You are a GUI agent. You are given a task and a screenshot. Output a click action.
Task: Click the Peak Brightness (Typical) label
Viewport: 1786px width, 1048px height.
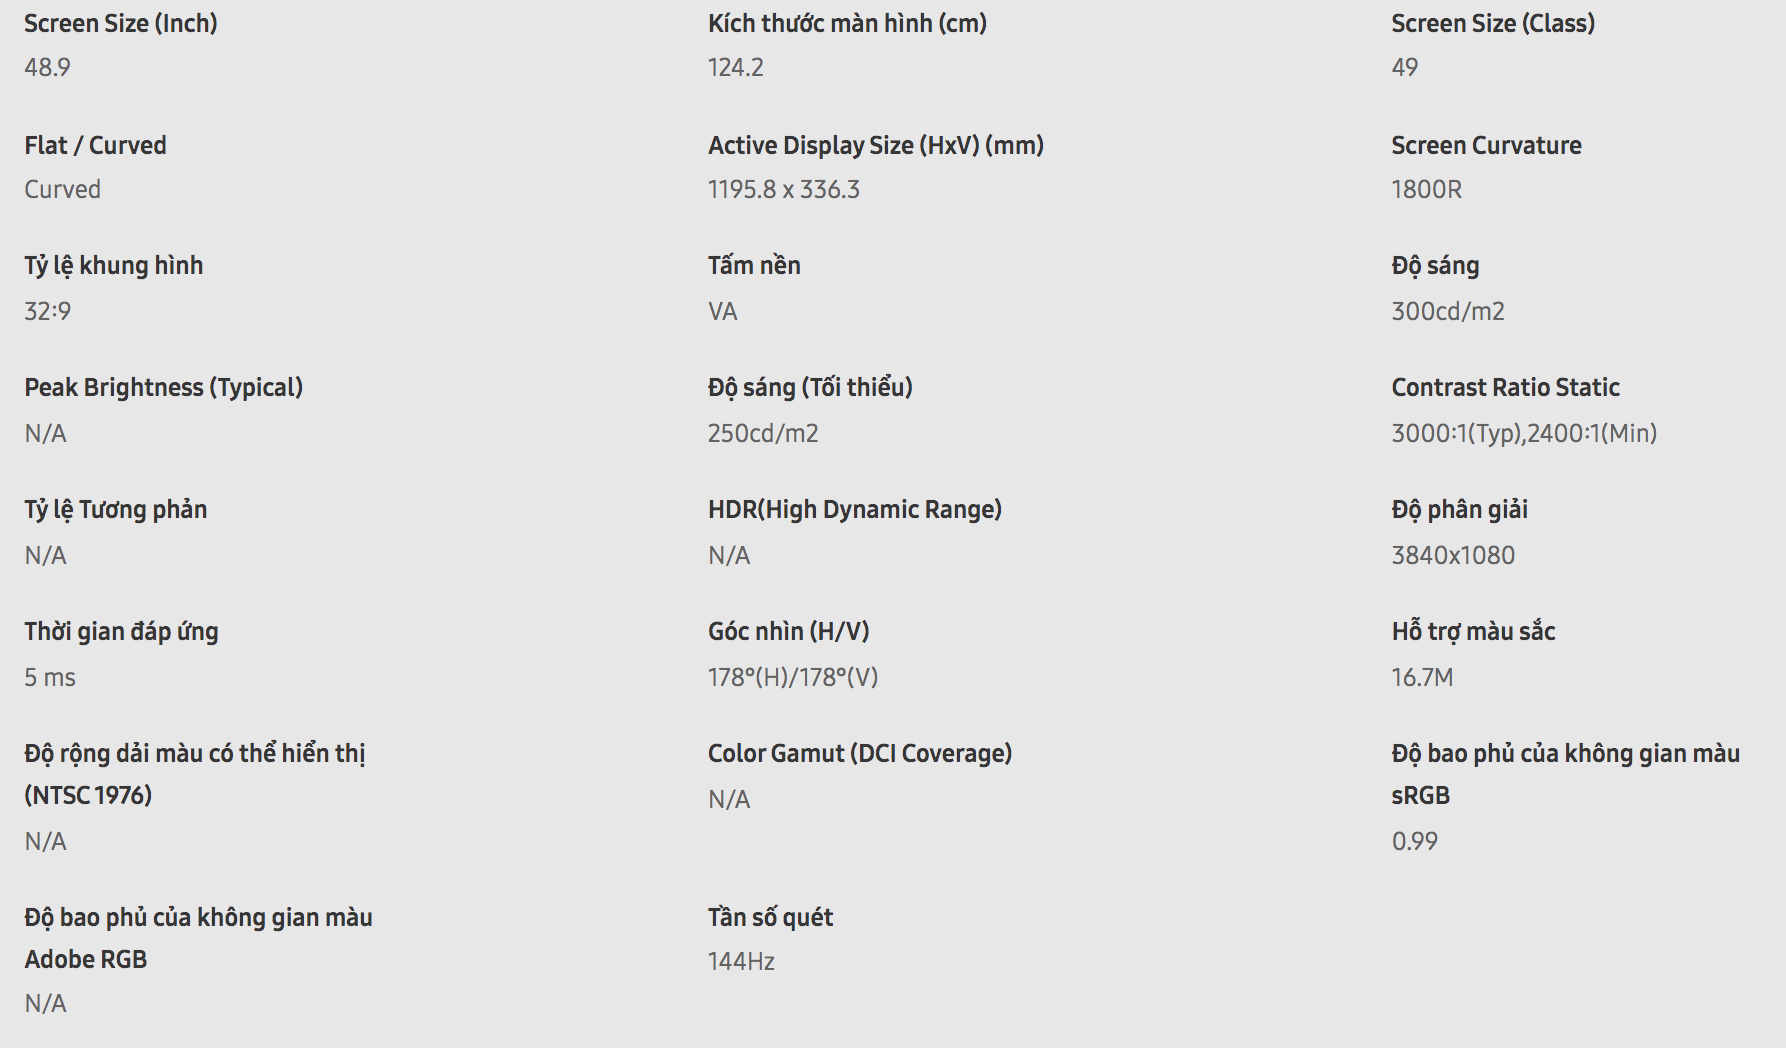(163, 387)
